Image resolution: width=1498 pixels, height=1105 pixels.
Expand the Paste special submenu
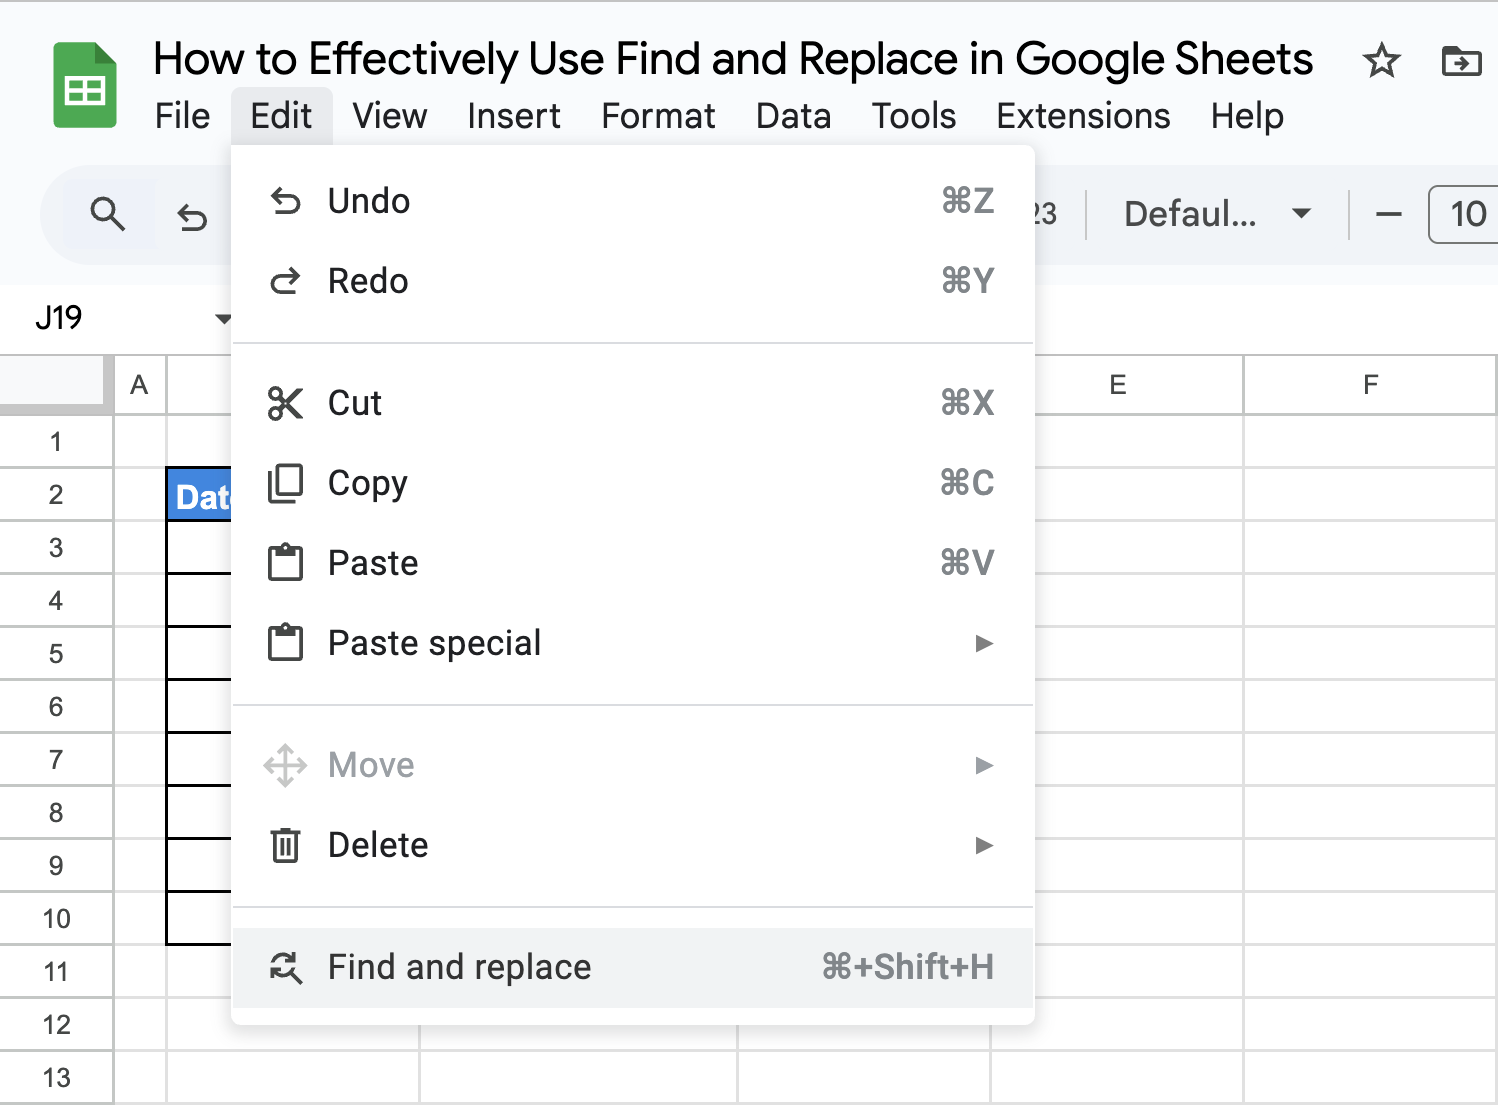pos(633,643)
